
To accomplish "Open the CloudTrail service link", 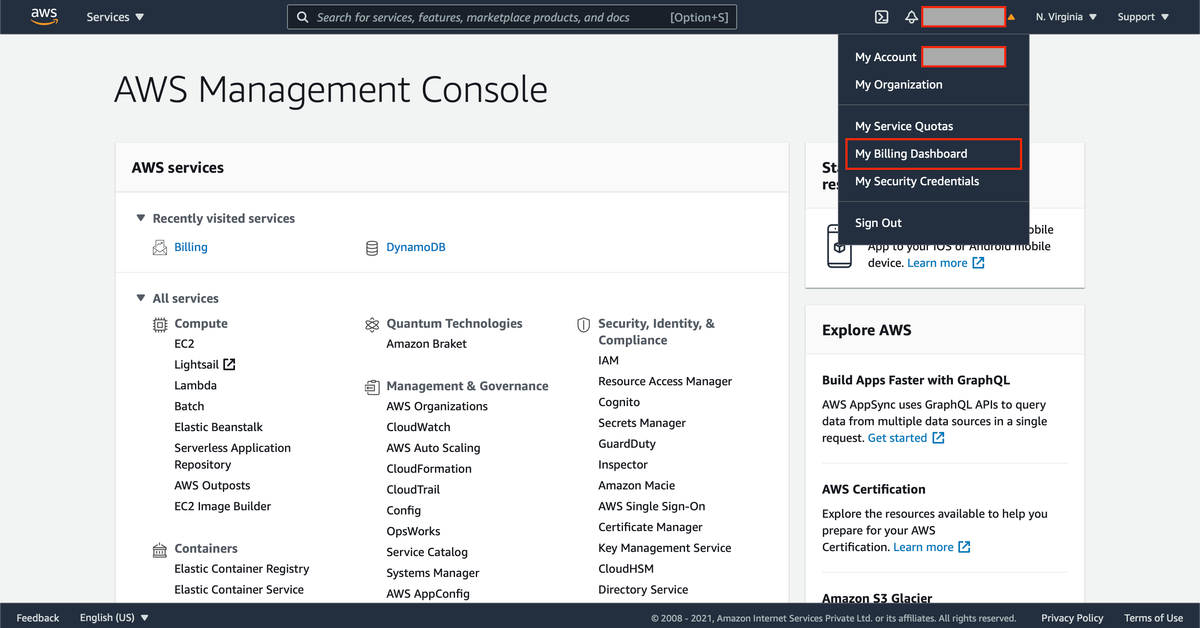I will pos(413,490).
